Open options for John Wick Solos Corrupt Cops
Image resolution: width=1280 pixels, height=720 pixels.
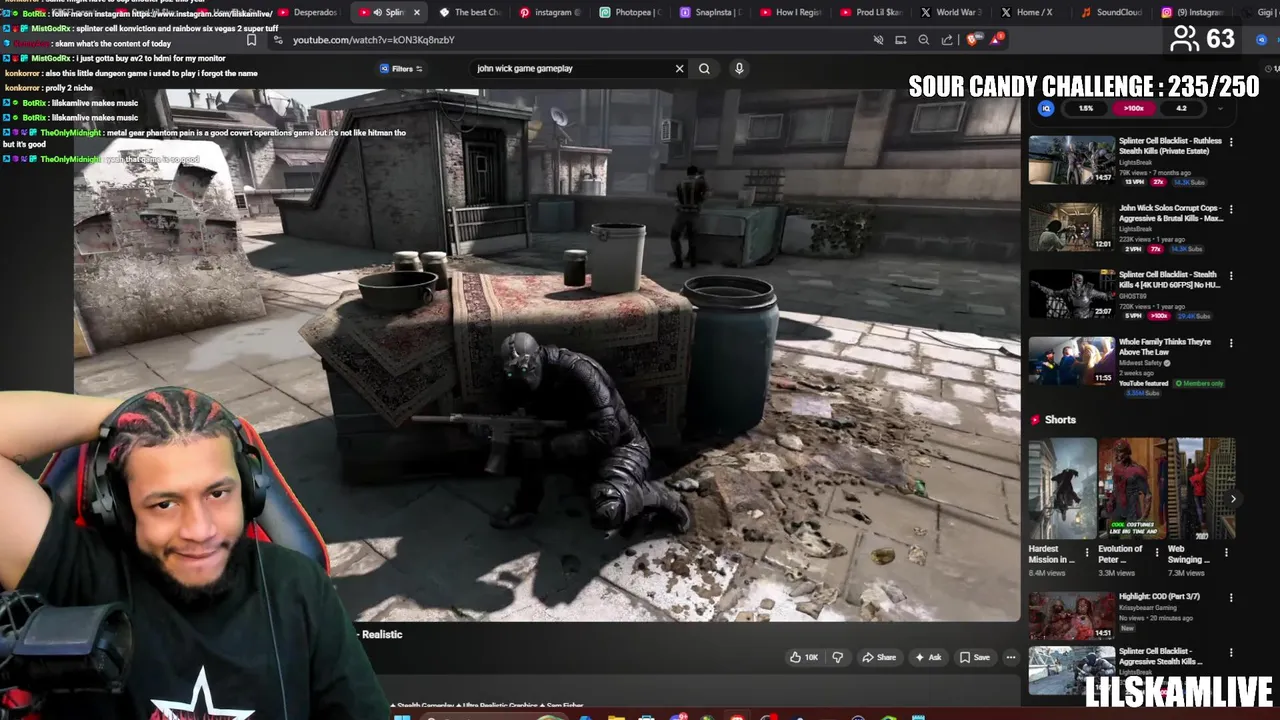1231,209
